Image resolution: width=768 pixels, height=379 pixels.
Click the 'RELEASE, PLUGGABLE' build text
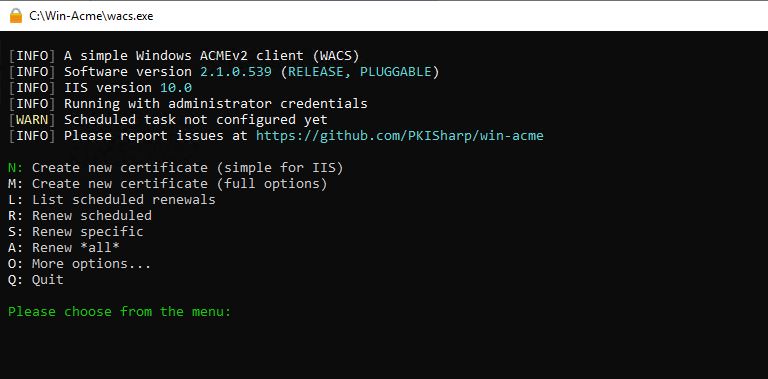[x=360, y=72]
